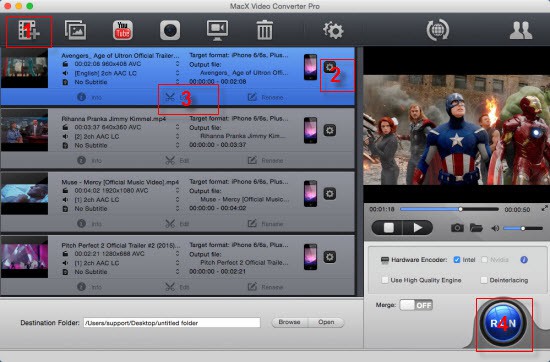Toggle the Merge switch on
Screen dimensions: 550x362
tap(416, 305)
